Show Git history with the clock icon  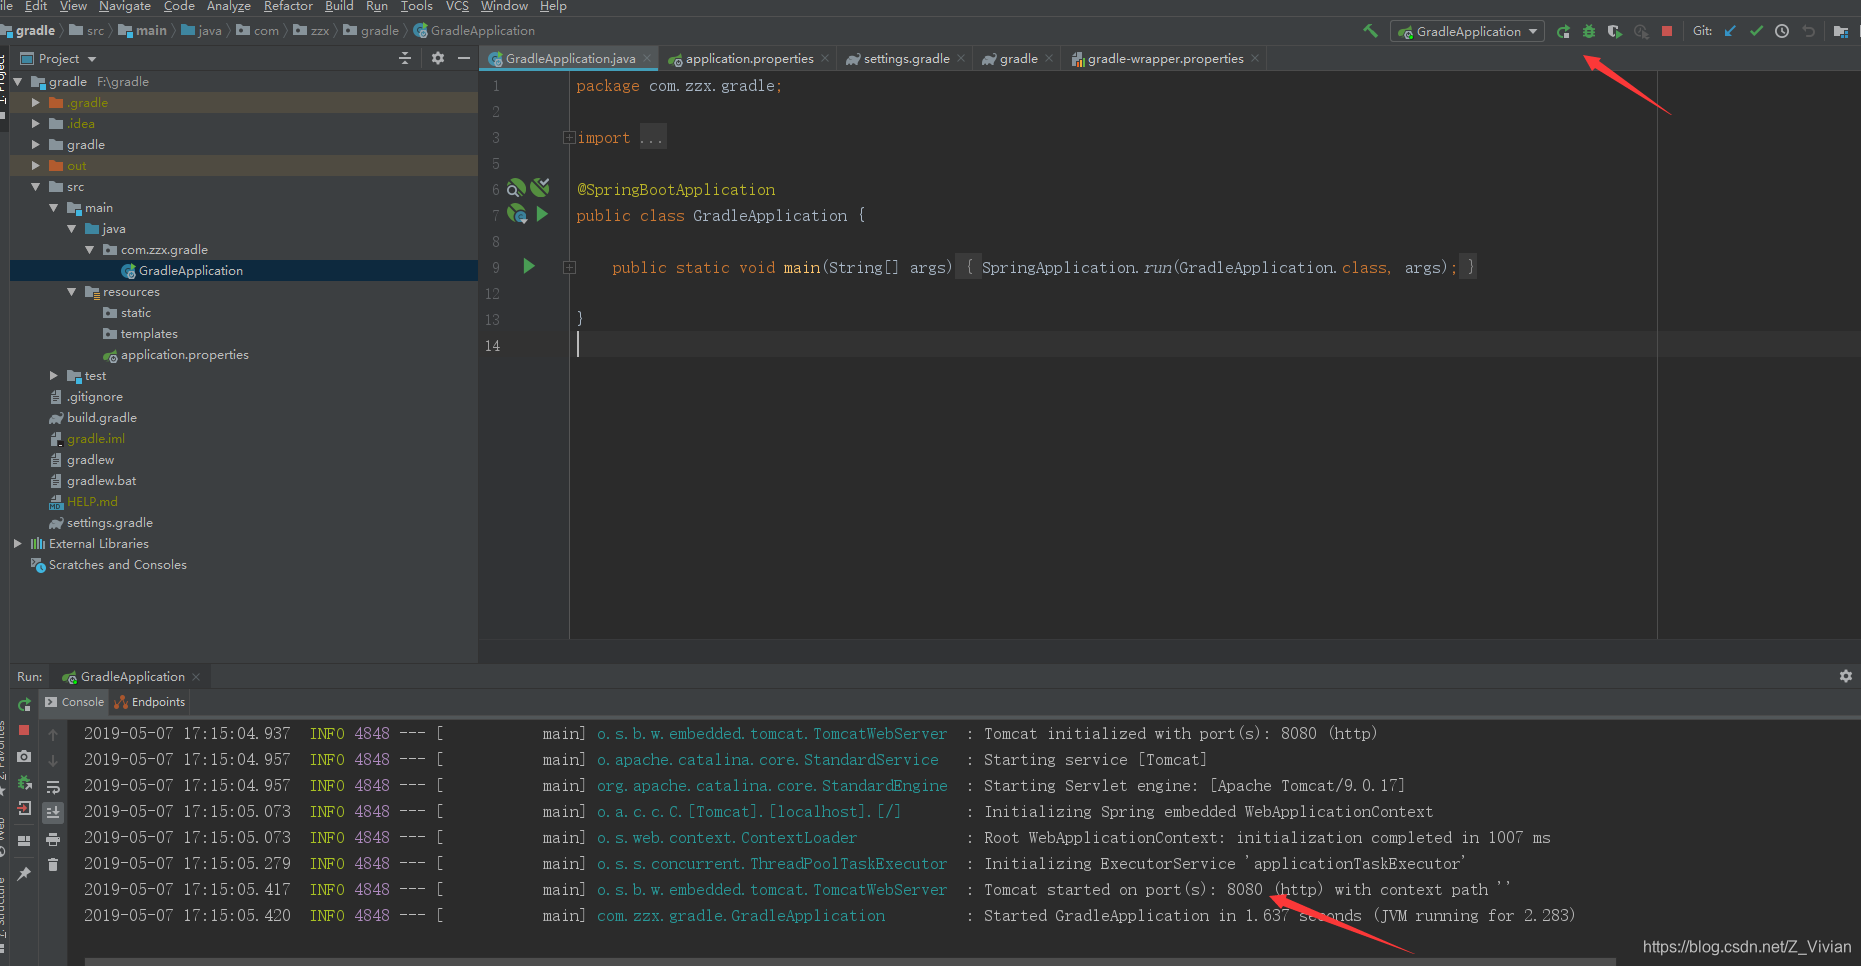tap(1782, 31)
